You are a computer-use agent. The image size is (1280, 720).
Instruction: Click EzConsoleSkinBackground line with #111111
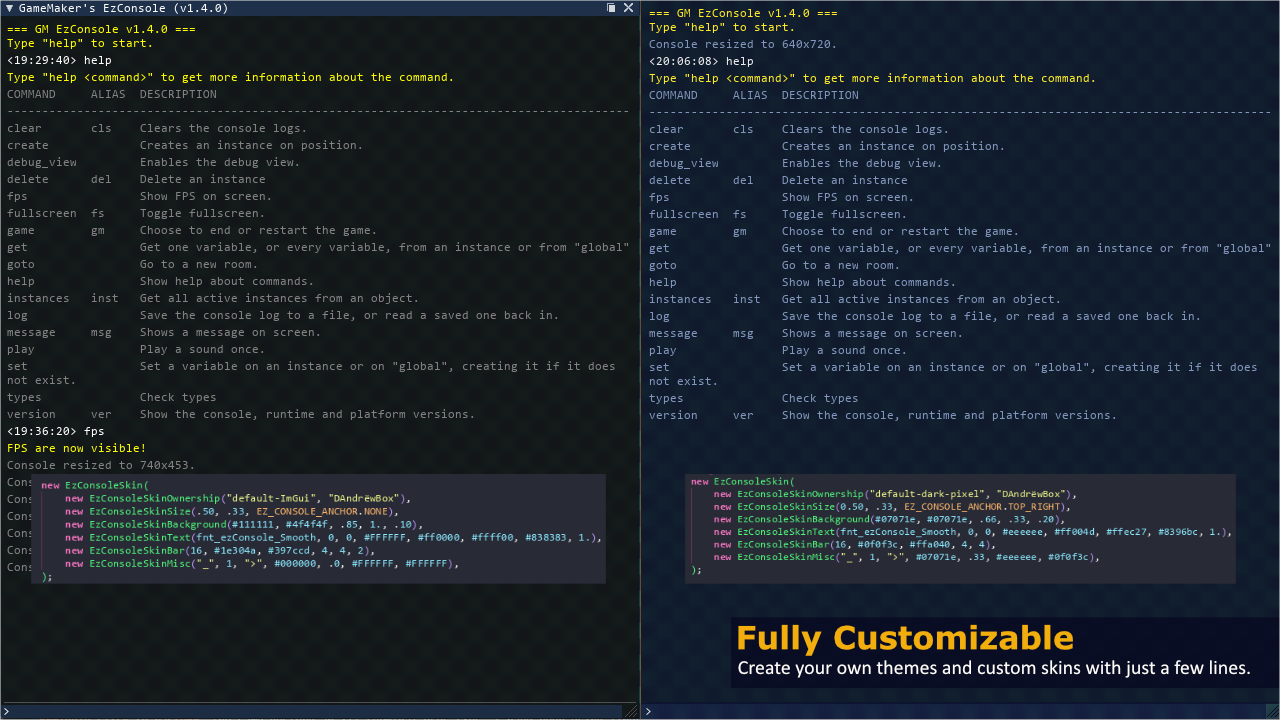tap(244, 524)
